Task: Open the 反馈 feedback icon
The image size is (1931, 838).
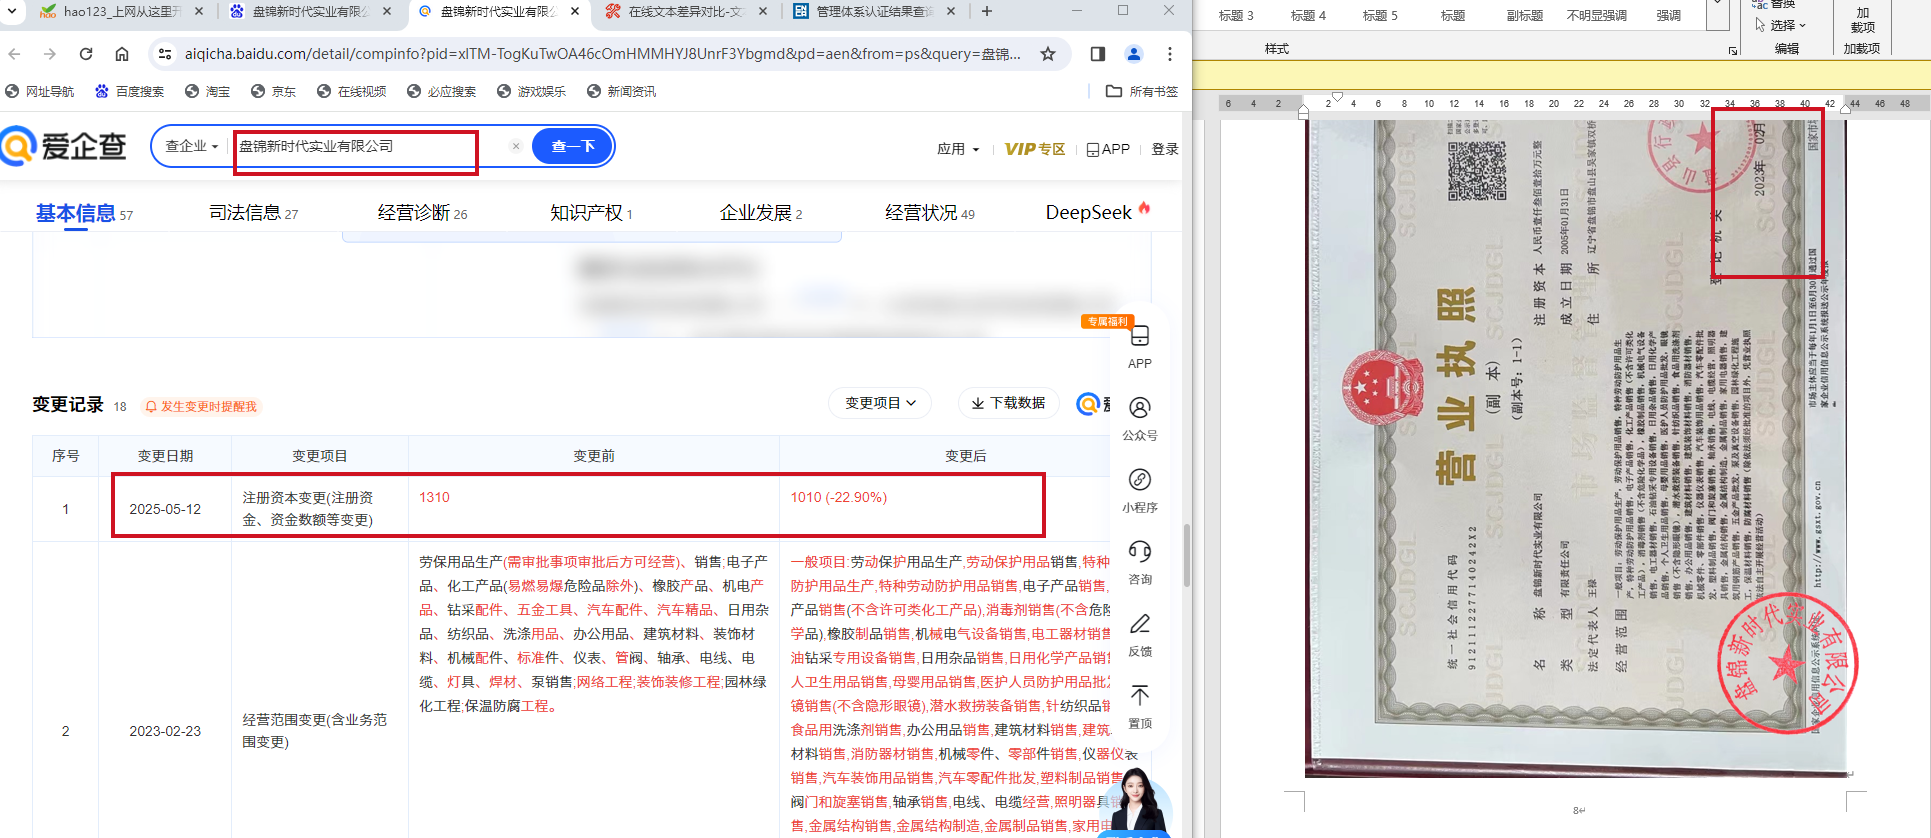Action: 1139,635
